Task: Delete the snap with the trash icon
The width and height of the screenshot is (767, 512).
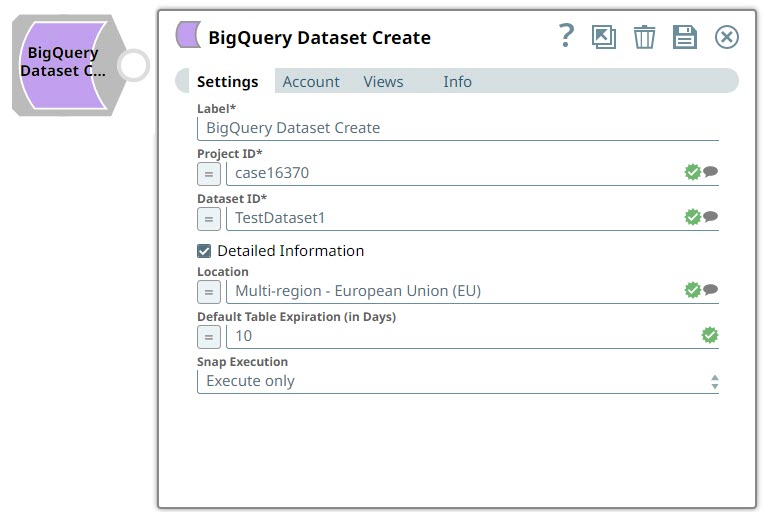Action: click(644, 37)
